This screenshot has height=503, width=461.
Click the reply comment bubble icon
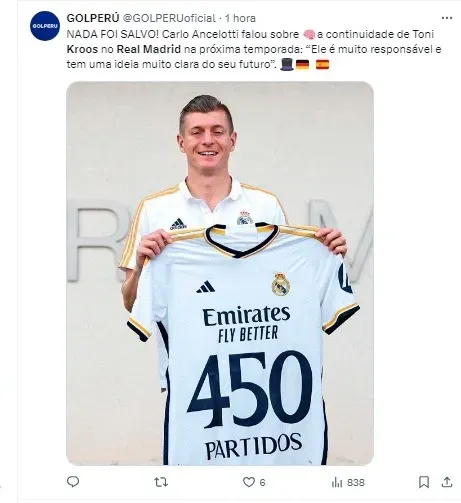click(73, 482)
